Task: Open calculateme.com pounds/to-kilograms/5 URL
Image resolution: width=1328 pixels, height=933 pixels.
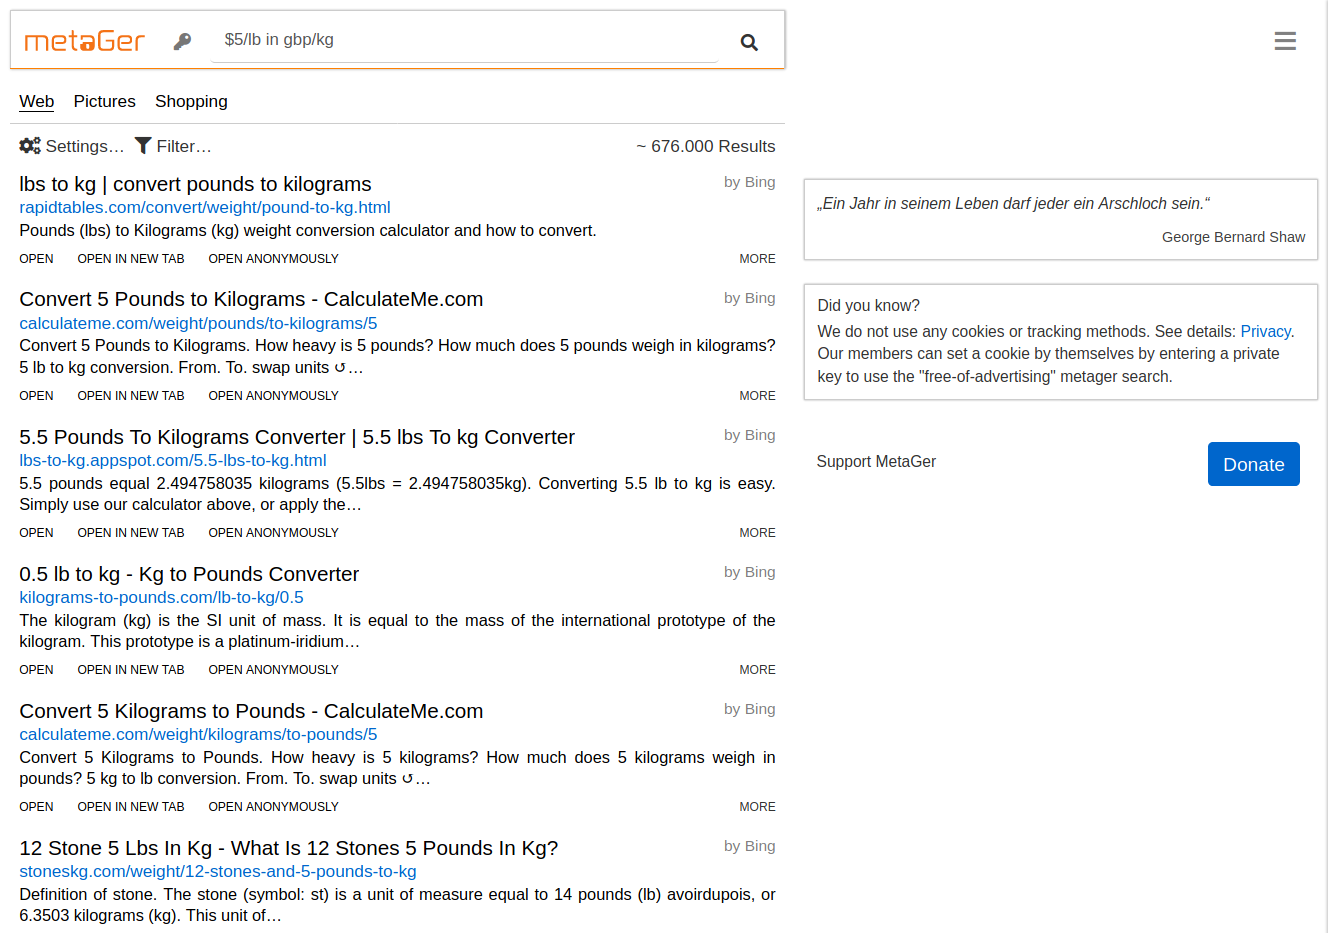Action: [x=198, y=324]
